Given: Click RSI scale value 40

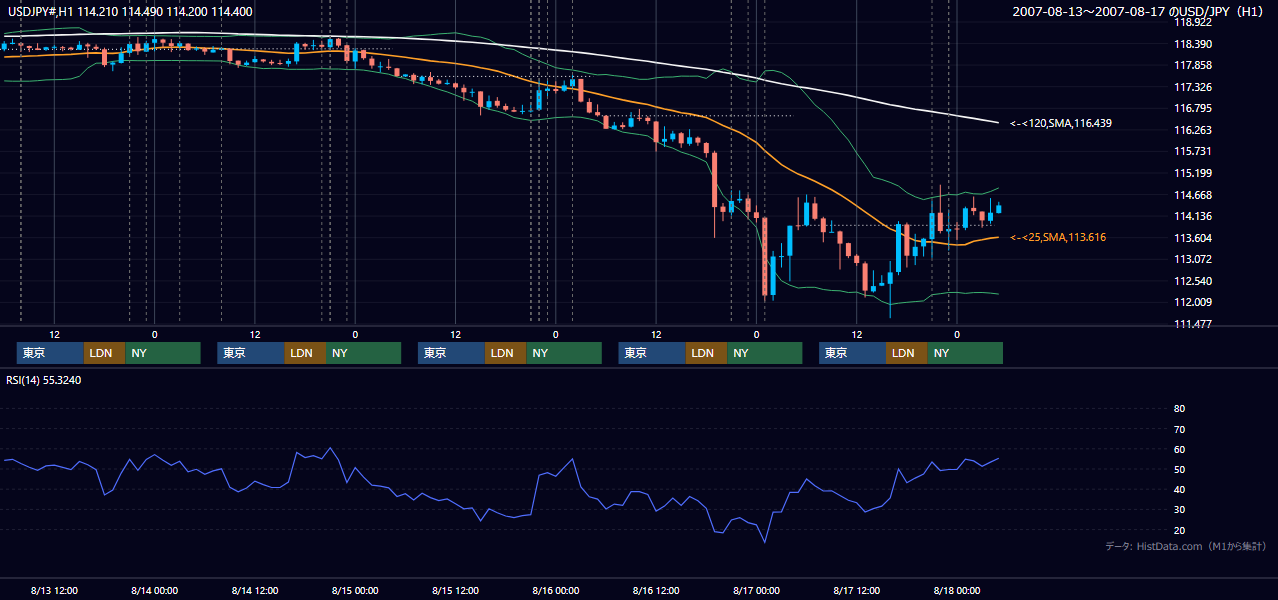Looking at the screenshot, I should tap(1179, 490).
